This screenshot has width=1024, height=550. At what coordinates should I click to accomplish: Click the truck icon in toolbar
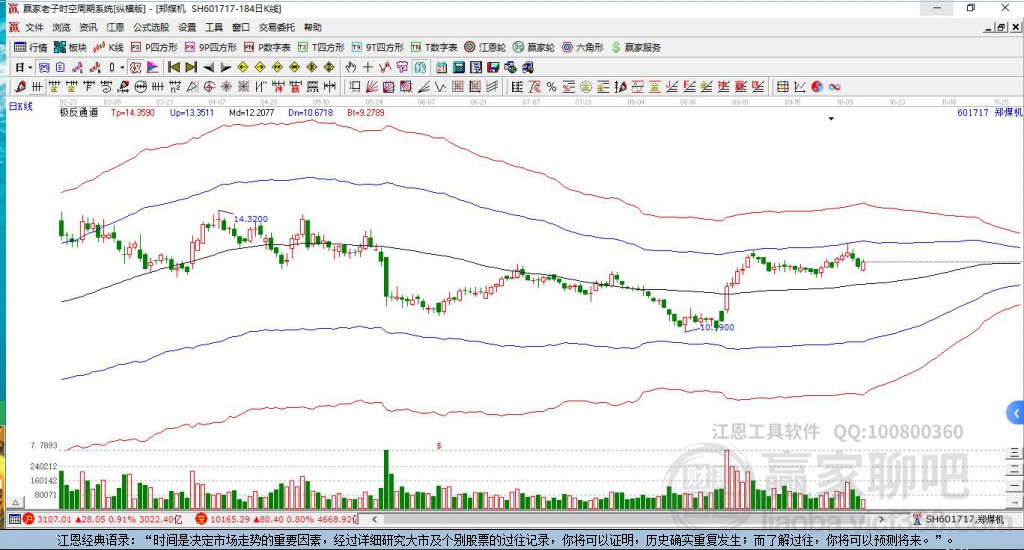pos(528,67)
